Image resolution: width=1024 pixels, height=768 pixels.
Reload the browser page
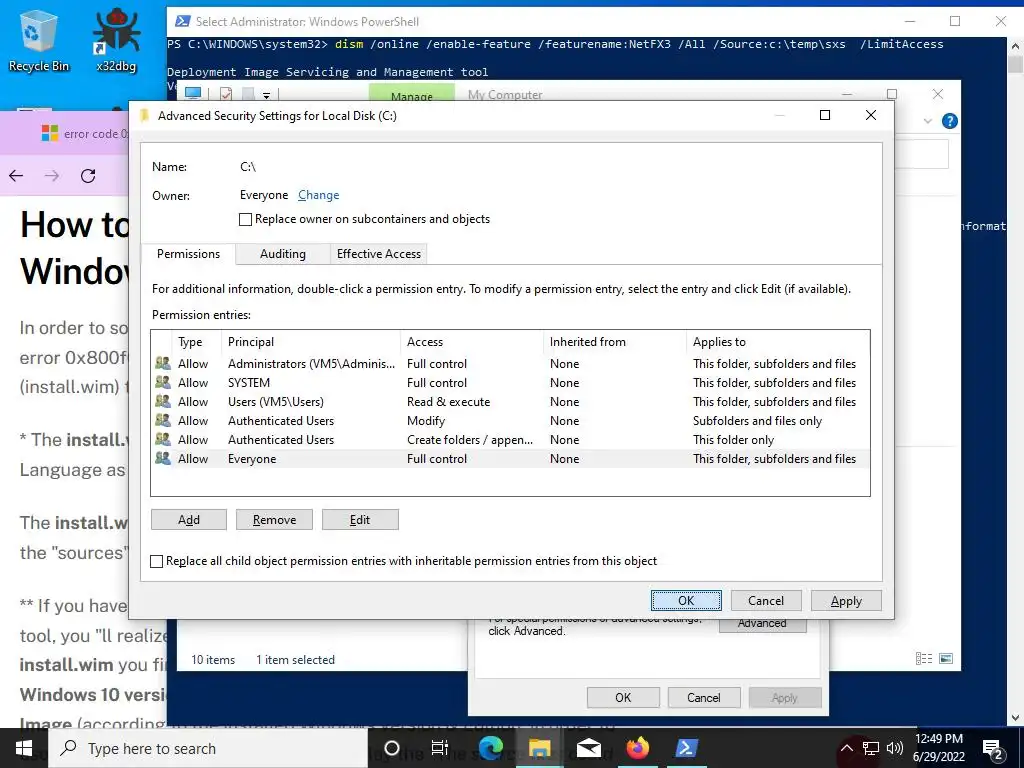[88, 176]
